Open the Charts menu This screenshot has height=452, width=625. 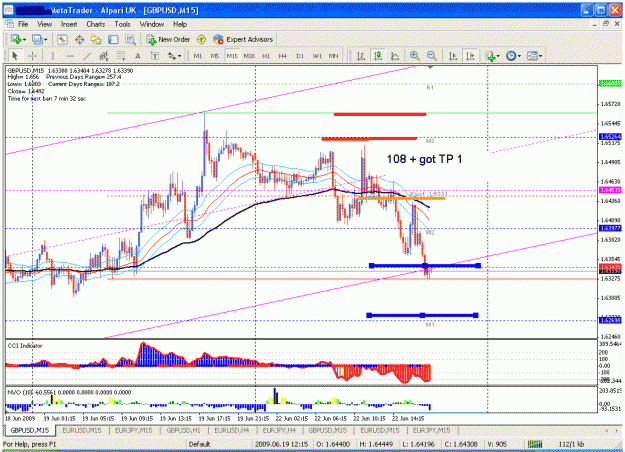96,24
